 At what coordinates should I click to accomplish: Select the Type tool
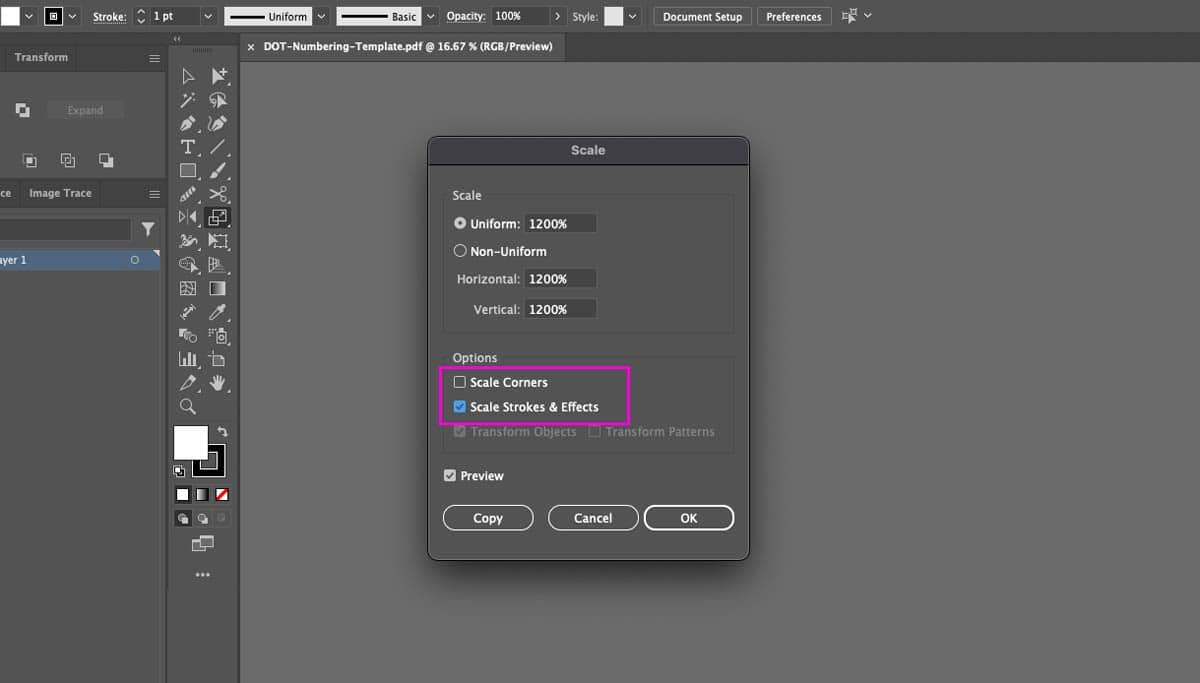(x=188, y=147)
